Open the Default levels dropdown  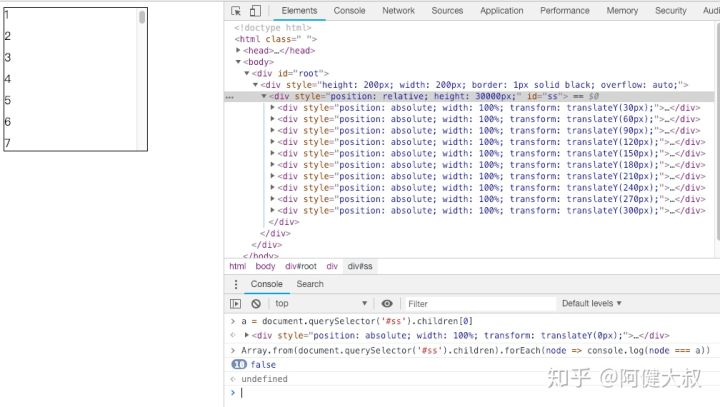click(591, 304)
